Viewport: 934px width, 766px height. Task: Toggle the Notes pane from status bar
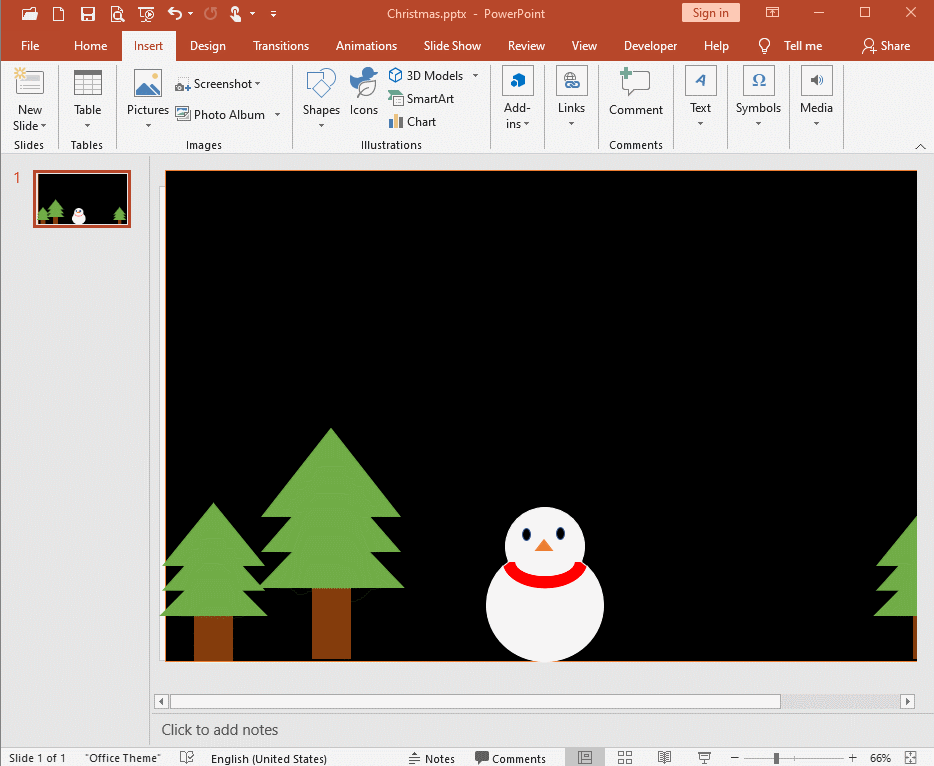tap(432, 758)
